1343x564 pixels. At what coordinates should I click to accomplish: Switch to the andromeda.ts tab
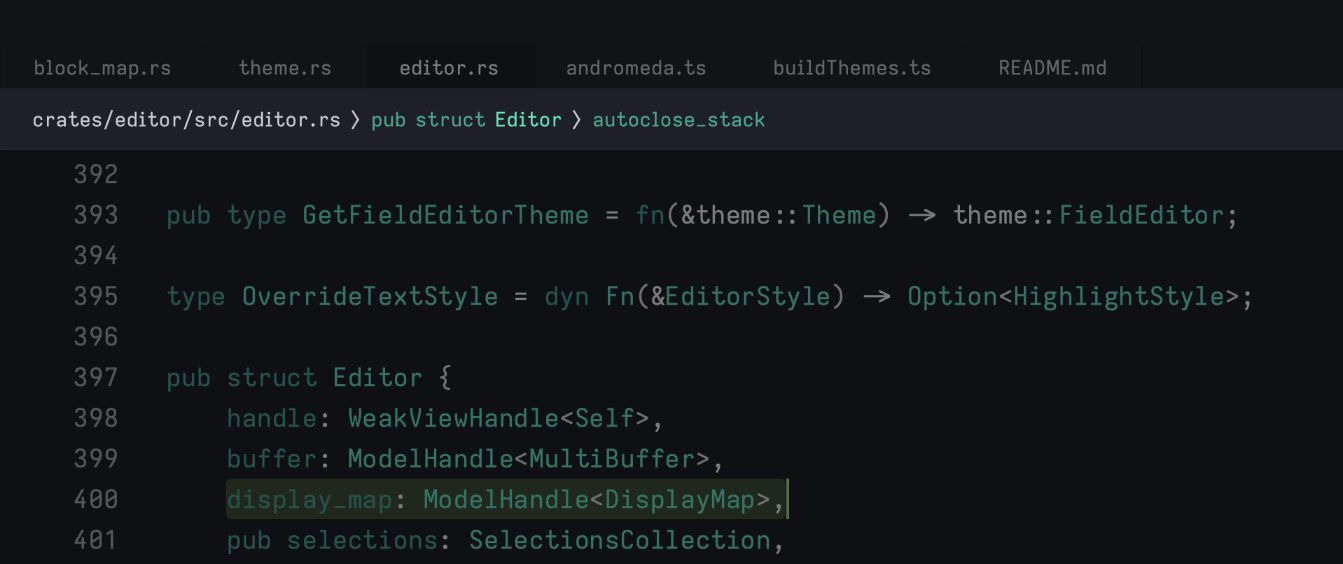[636, 68]
